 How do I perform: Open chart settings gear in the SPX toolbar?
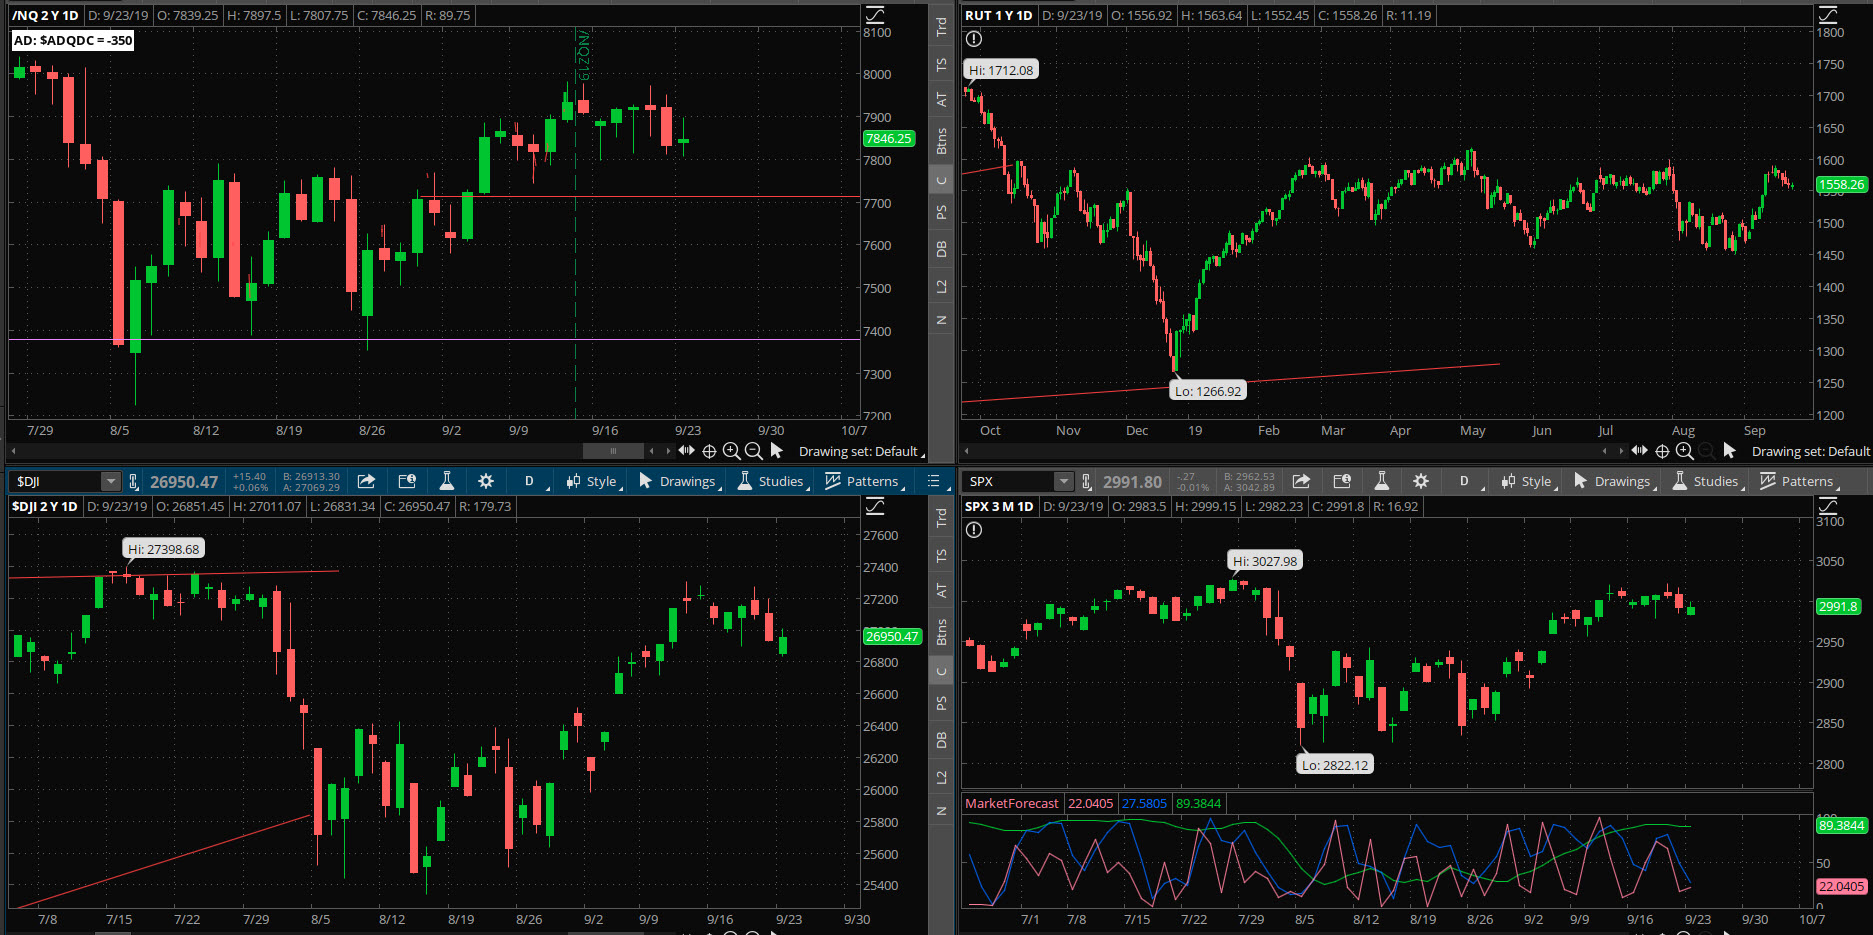point(1421,481)
